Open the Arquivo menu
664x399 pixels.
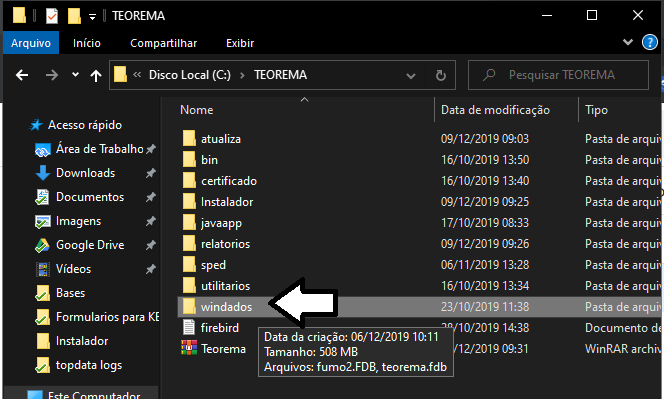[x=31, y=43]
